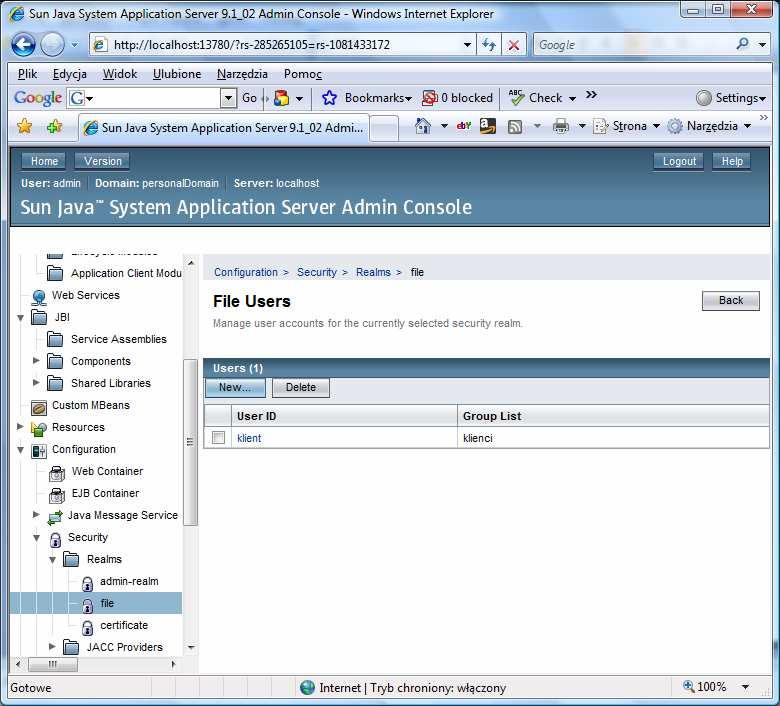The width and height of the screenshot is (780, 706).
Task: Click the Web Container icon in tree
Action: pos(57,473)
